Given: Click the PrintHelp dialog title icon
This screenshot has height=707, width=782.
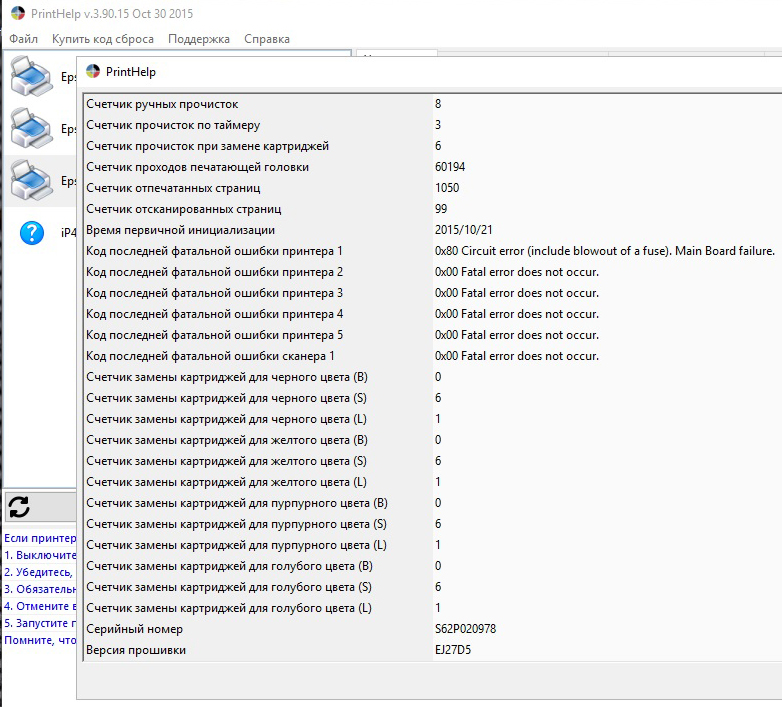Looking at the screenshot, I should pyautogui.click(x=93, y=71).
